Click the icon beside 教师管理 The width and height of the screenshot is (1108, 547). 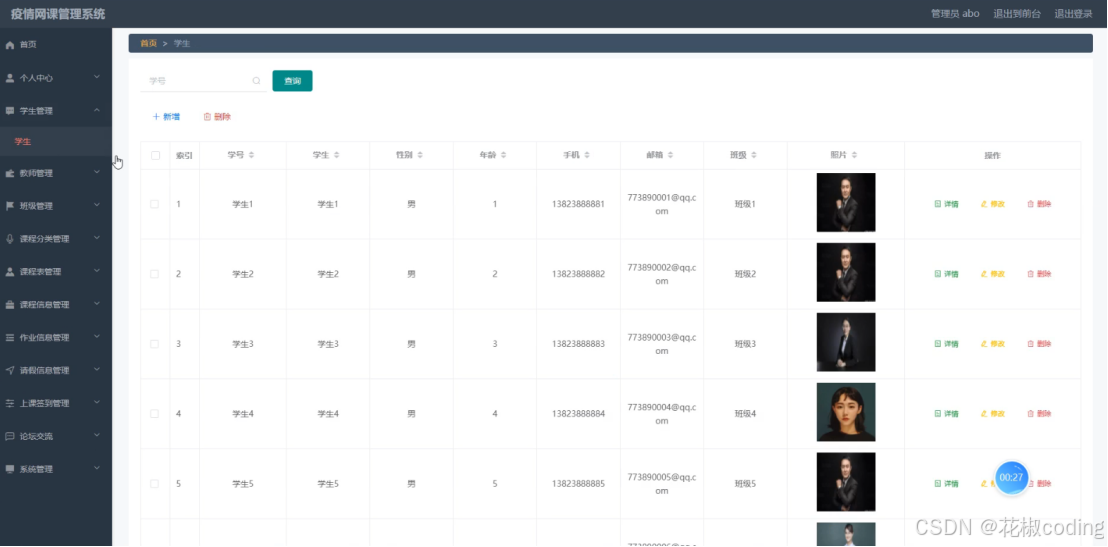pyautogui.click(x=10, y=173)
